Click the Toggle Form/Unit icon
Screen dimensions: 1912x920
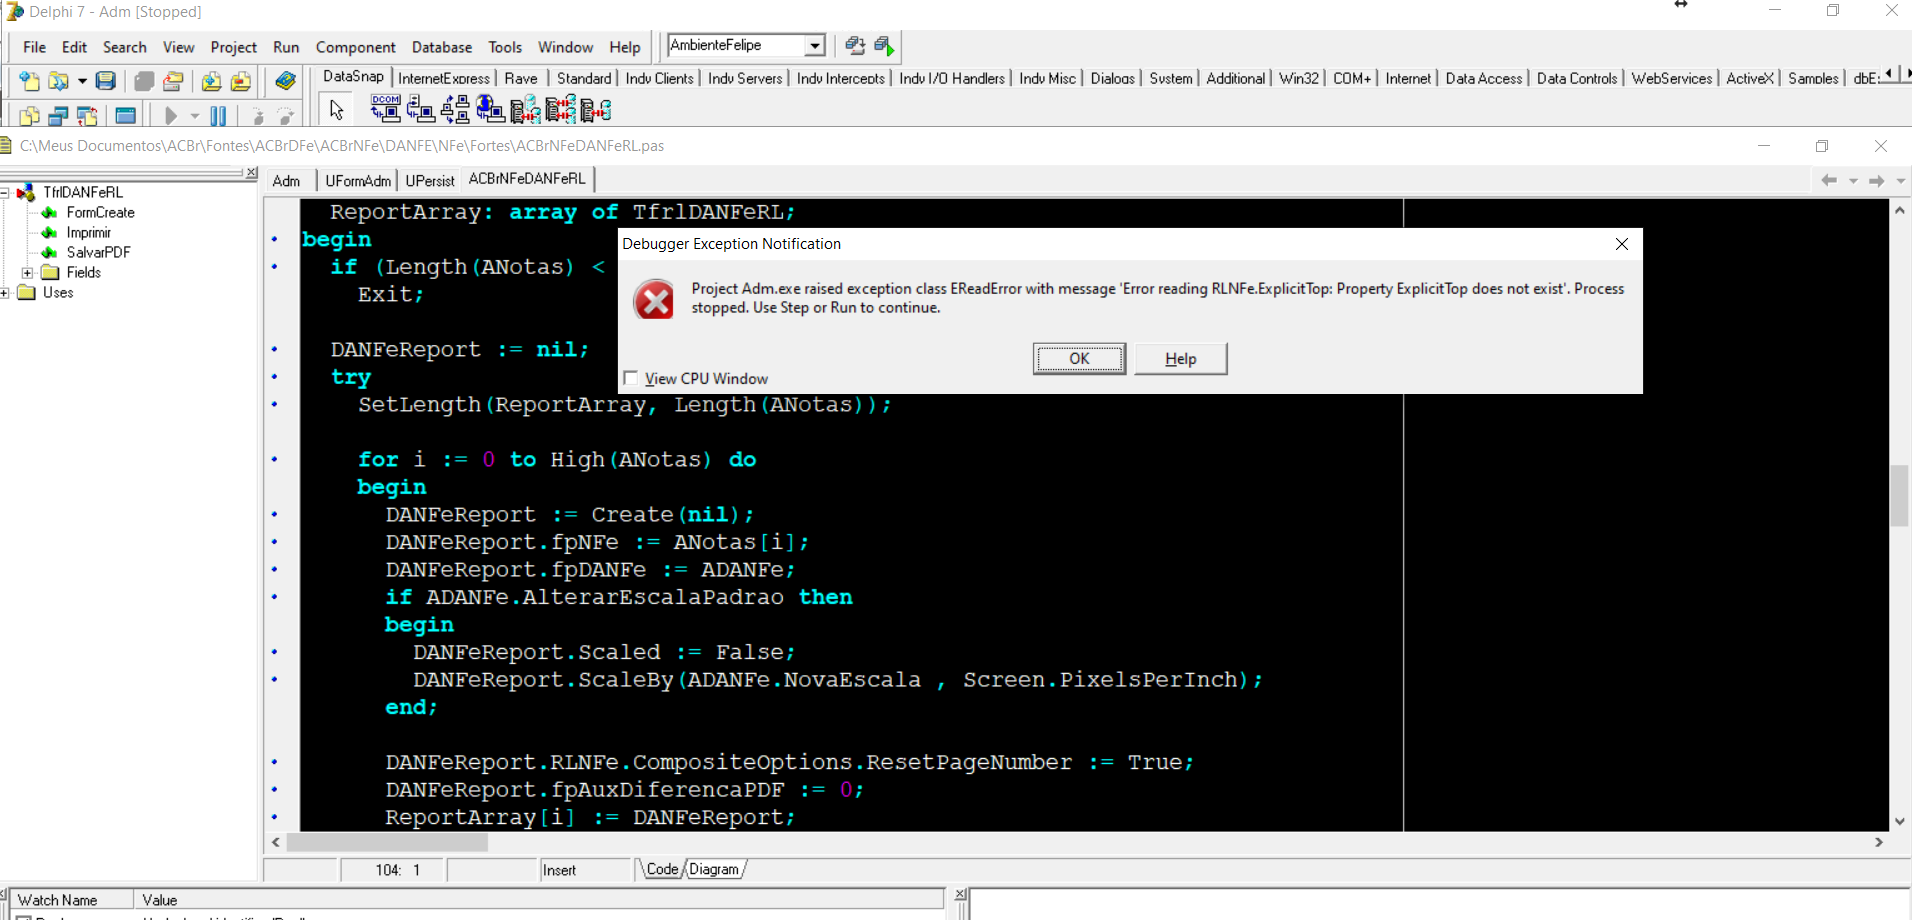coord(87,115)
